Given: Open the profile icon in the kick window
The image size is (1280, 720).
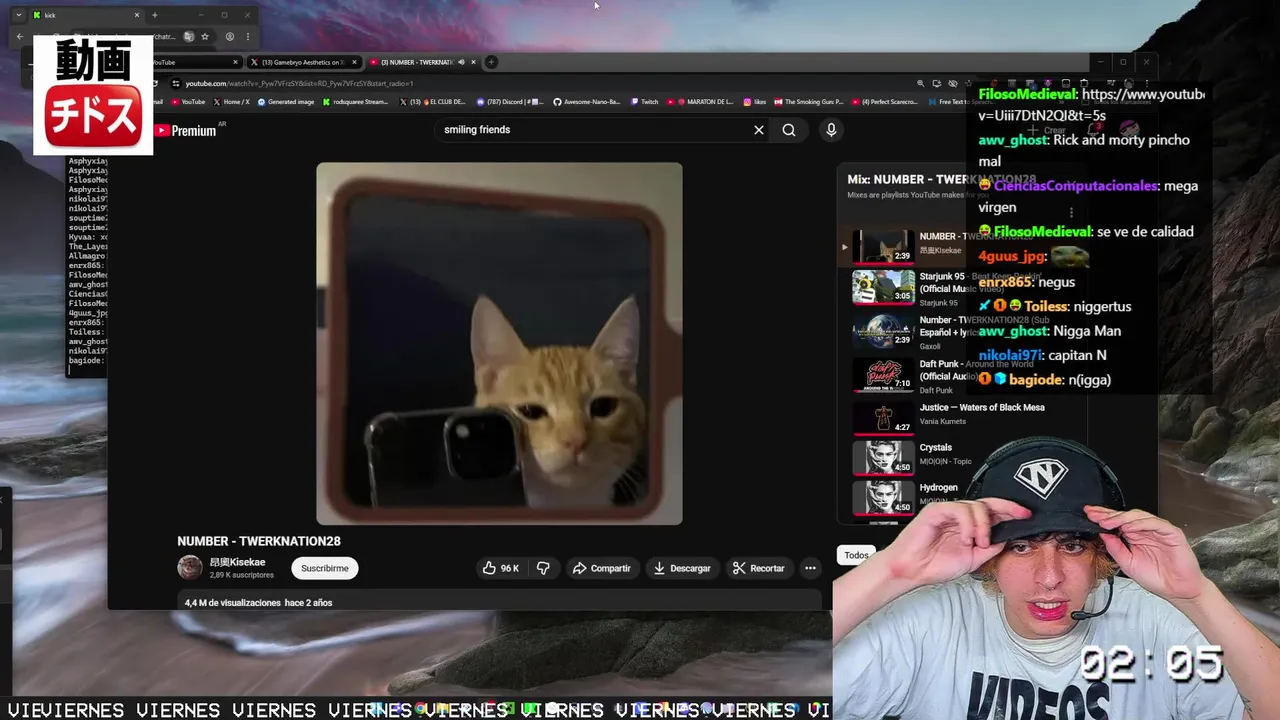Looking at the screenshot, I should click(x=229, y=37).
